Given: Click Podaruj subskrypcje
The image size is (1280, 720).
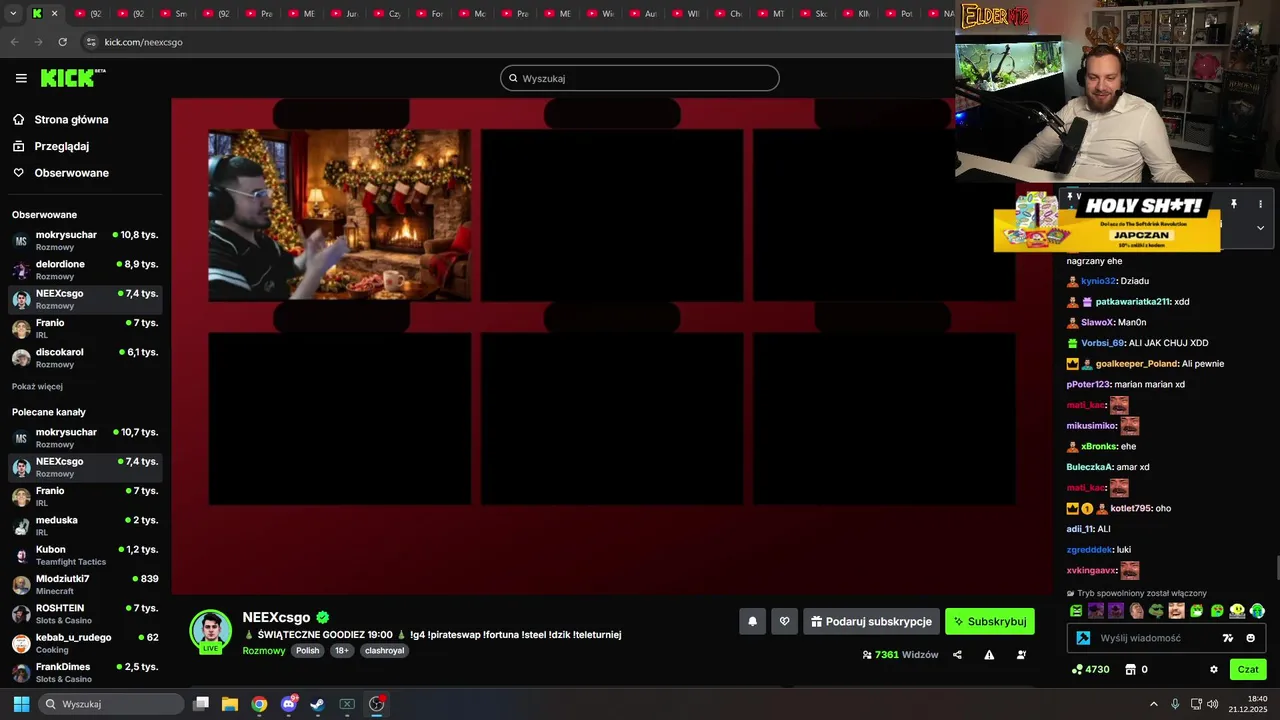Looking at the screenshot, I should (x=871, y=621).
